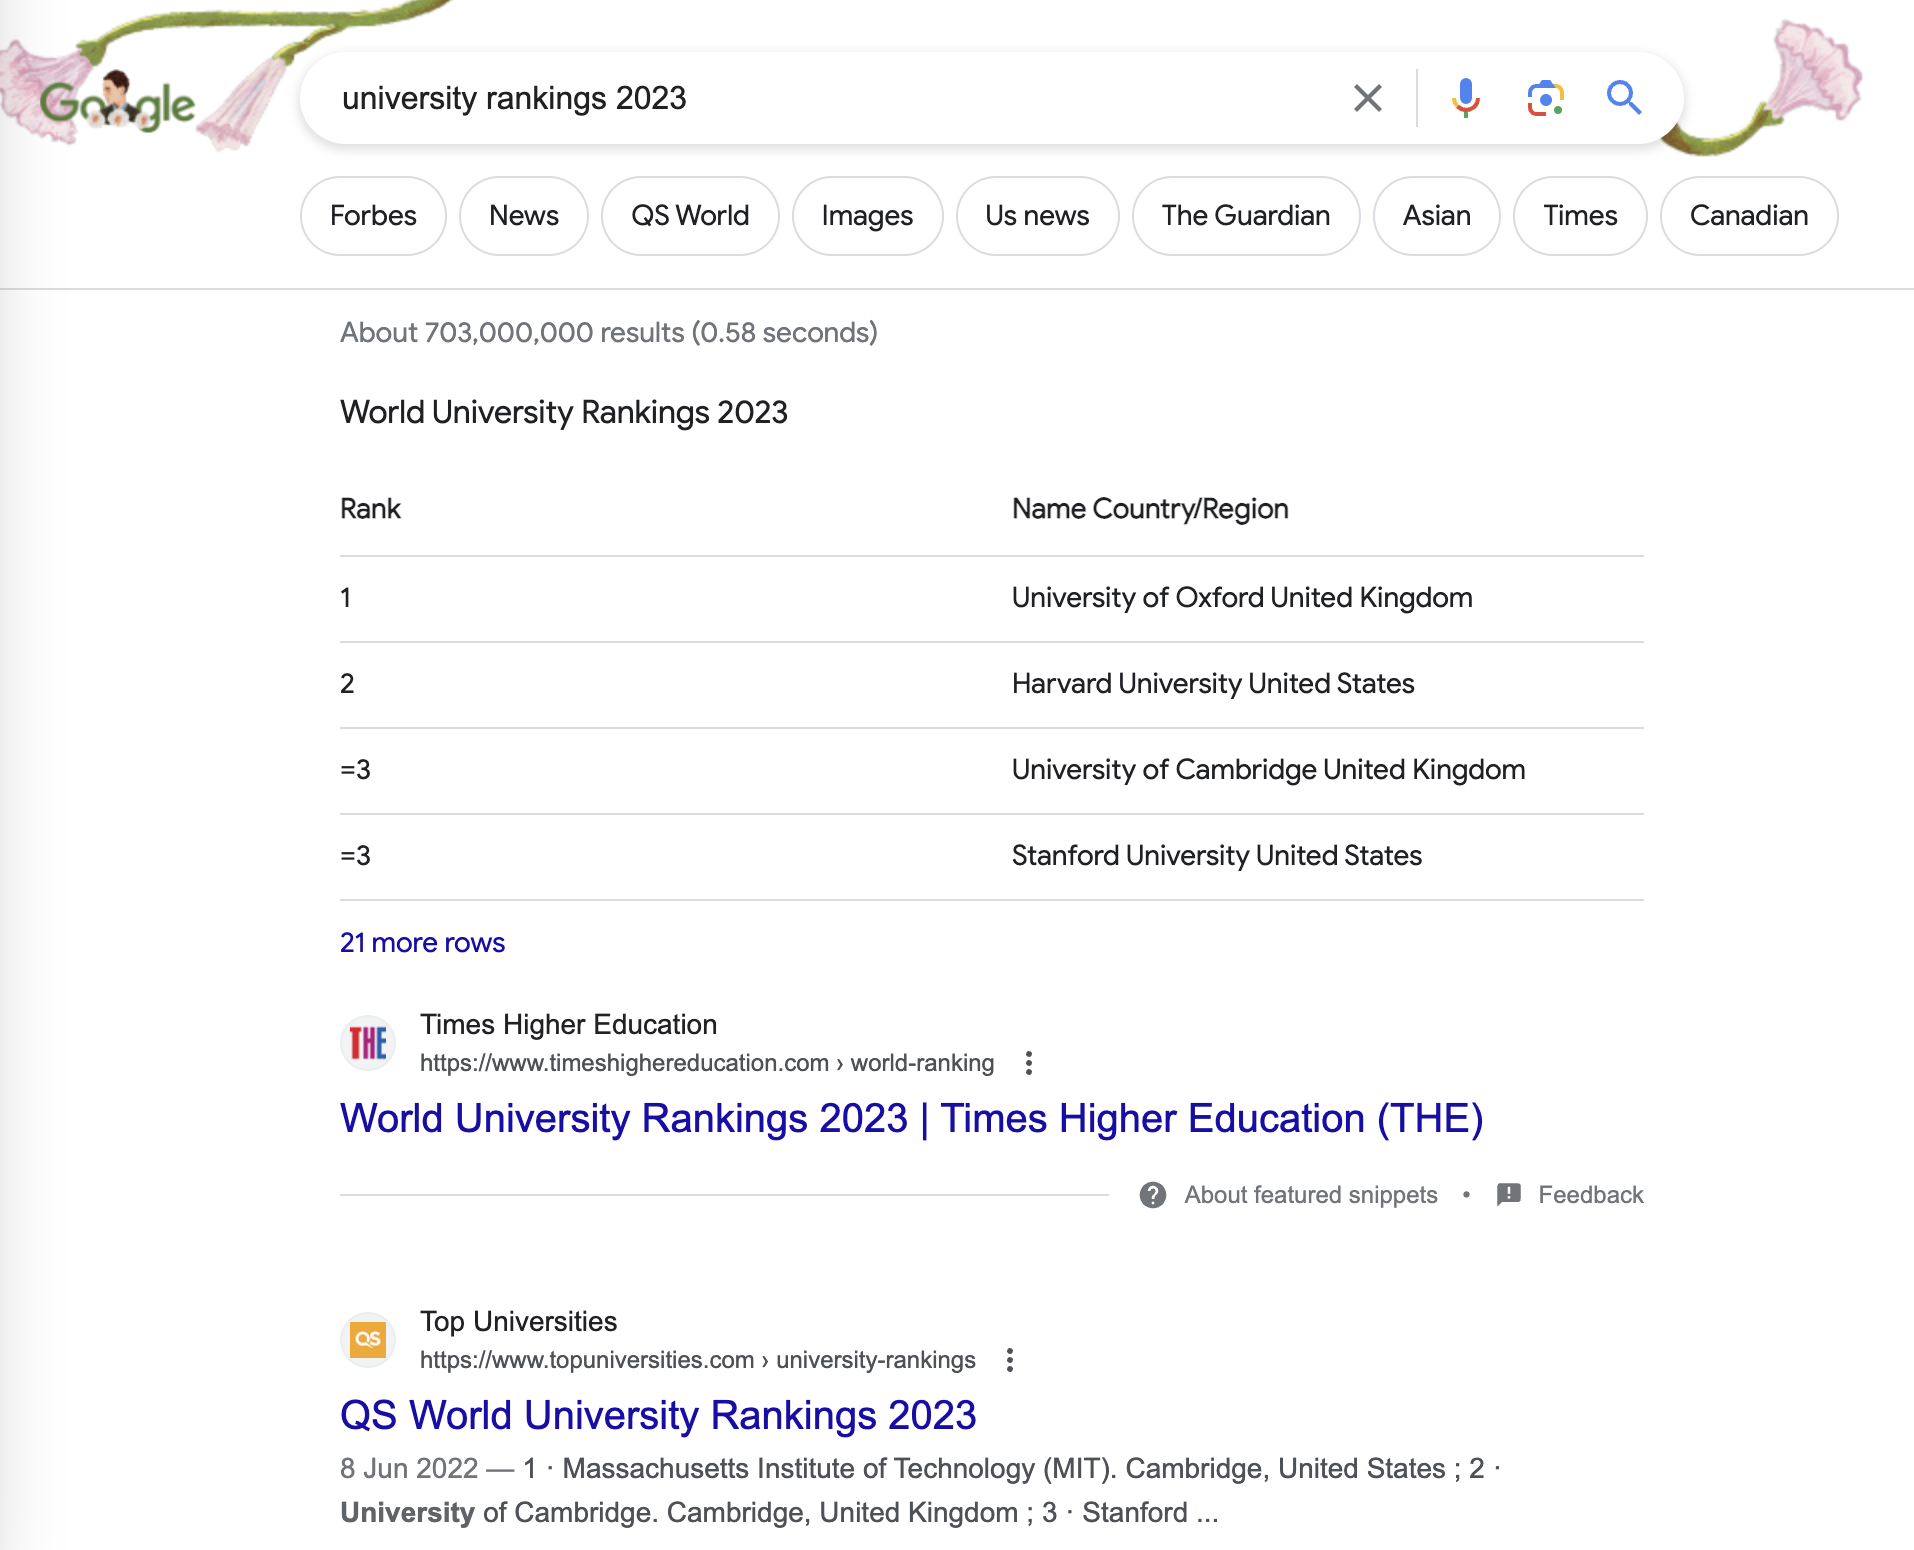
Task: Start voice search with microphone icon
Action: point(1465,98)
